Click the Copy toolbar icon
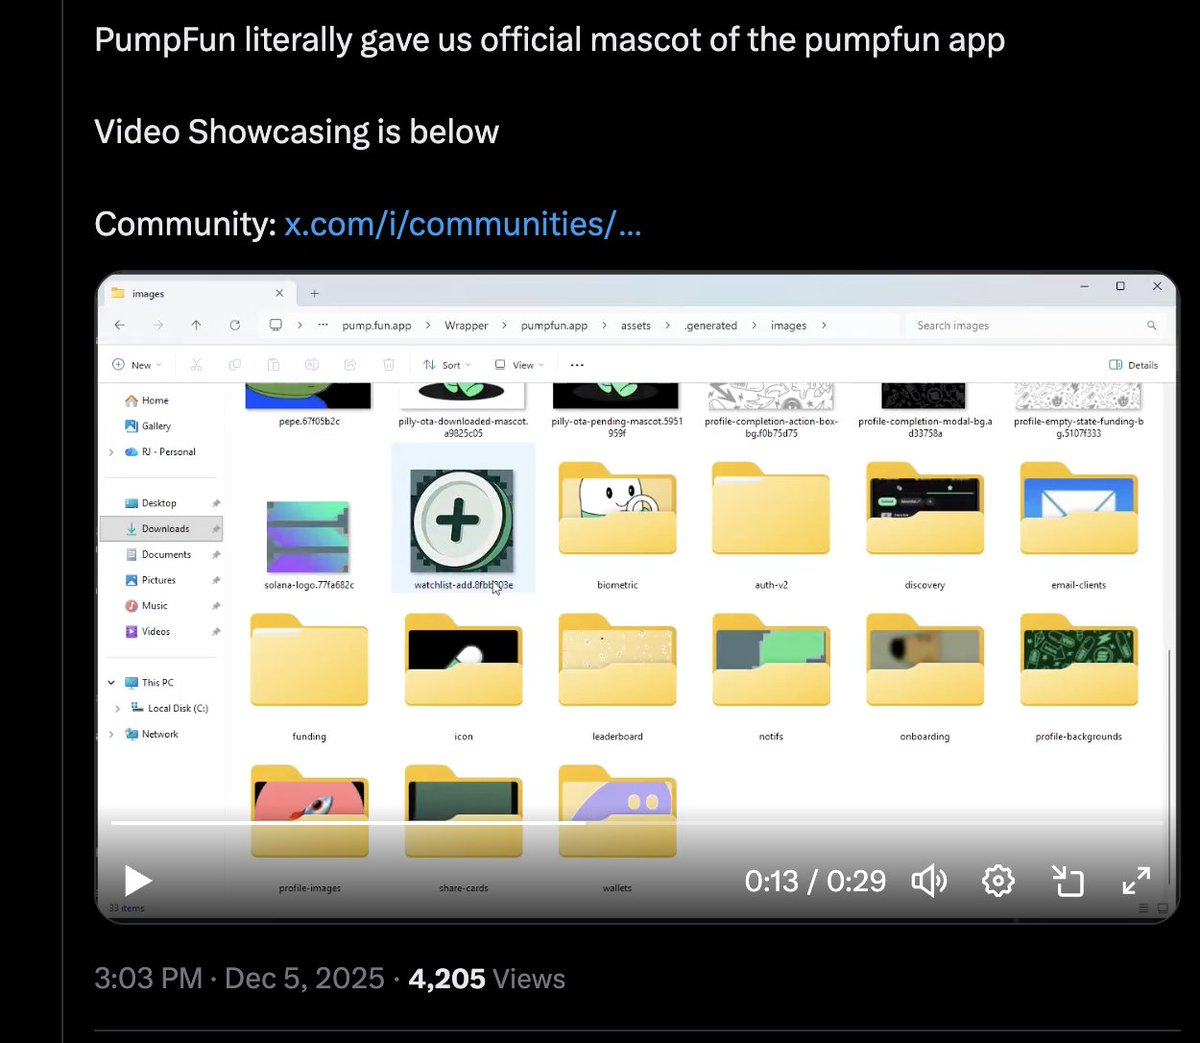This screenshot has width=1200, height=1043. 235,365
